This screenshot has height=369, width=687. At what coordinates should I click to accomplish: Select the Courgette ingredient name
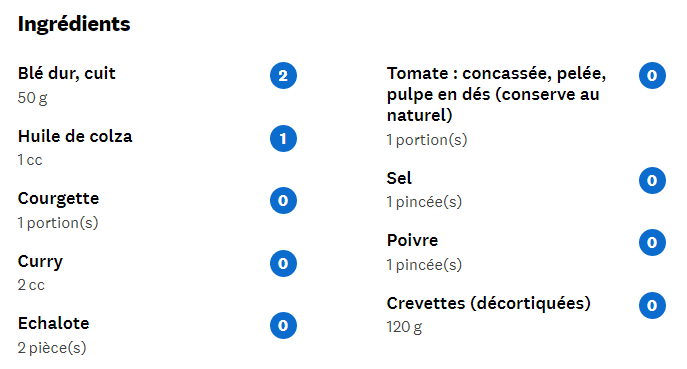point(58,199)
